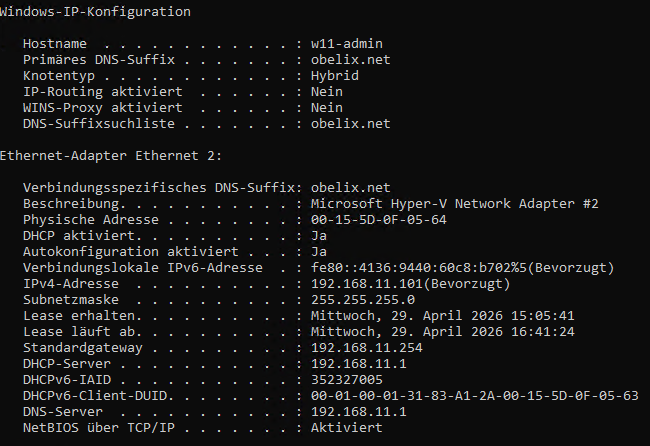Click the hostname value w11-admin
650x446 pixels.
[x=347, y=44]
